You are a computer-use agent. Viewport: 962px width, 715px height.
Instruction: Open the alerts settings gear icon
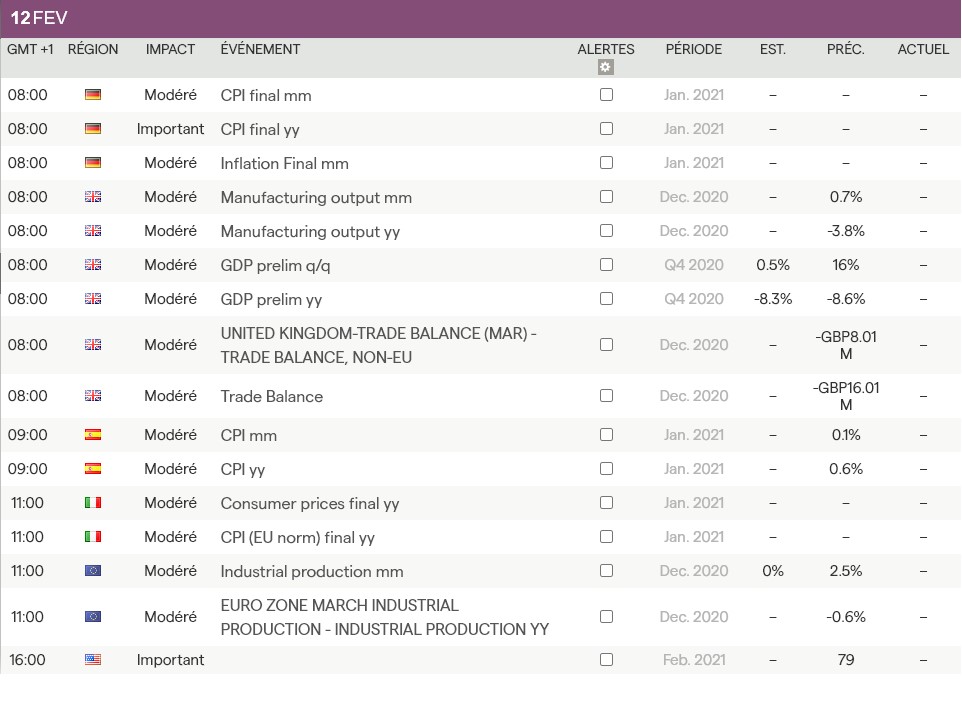[x=605, y=68]
